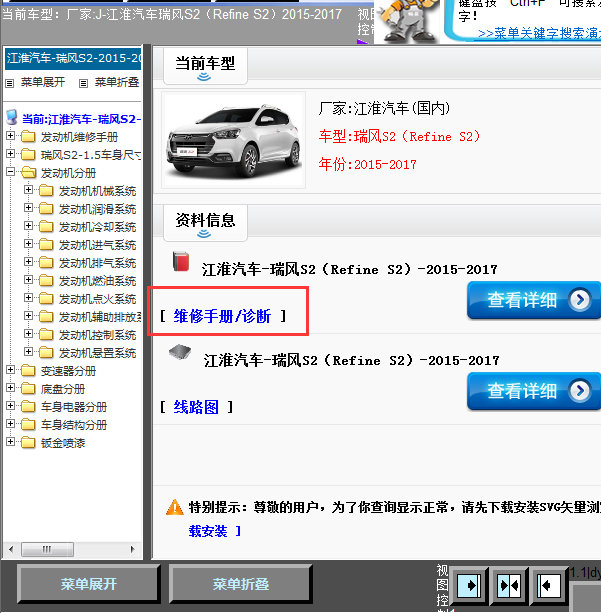The width and height of the screenshot is (601, 613).
Task: Click tree scrollbar left arrow
Action: tap(11, 549)
